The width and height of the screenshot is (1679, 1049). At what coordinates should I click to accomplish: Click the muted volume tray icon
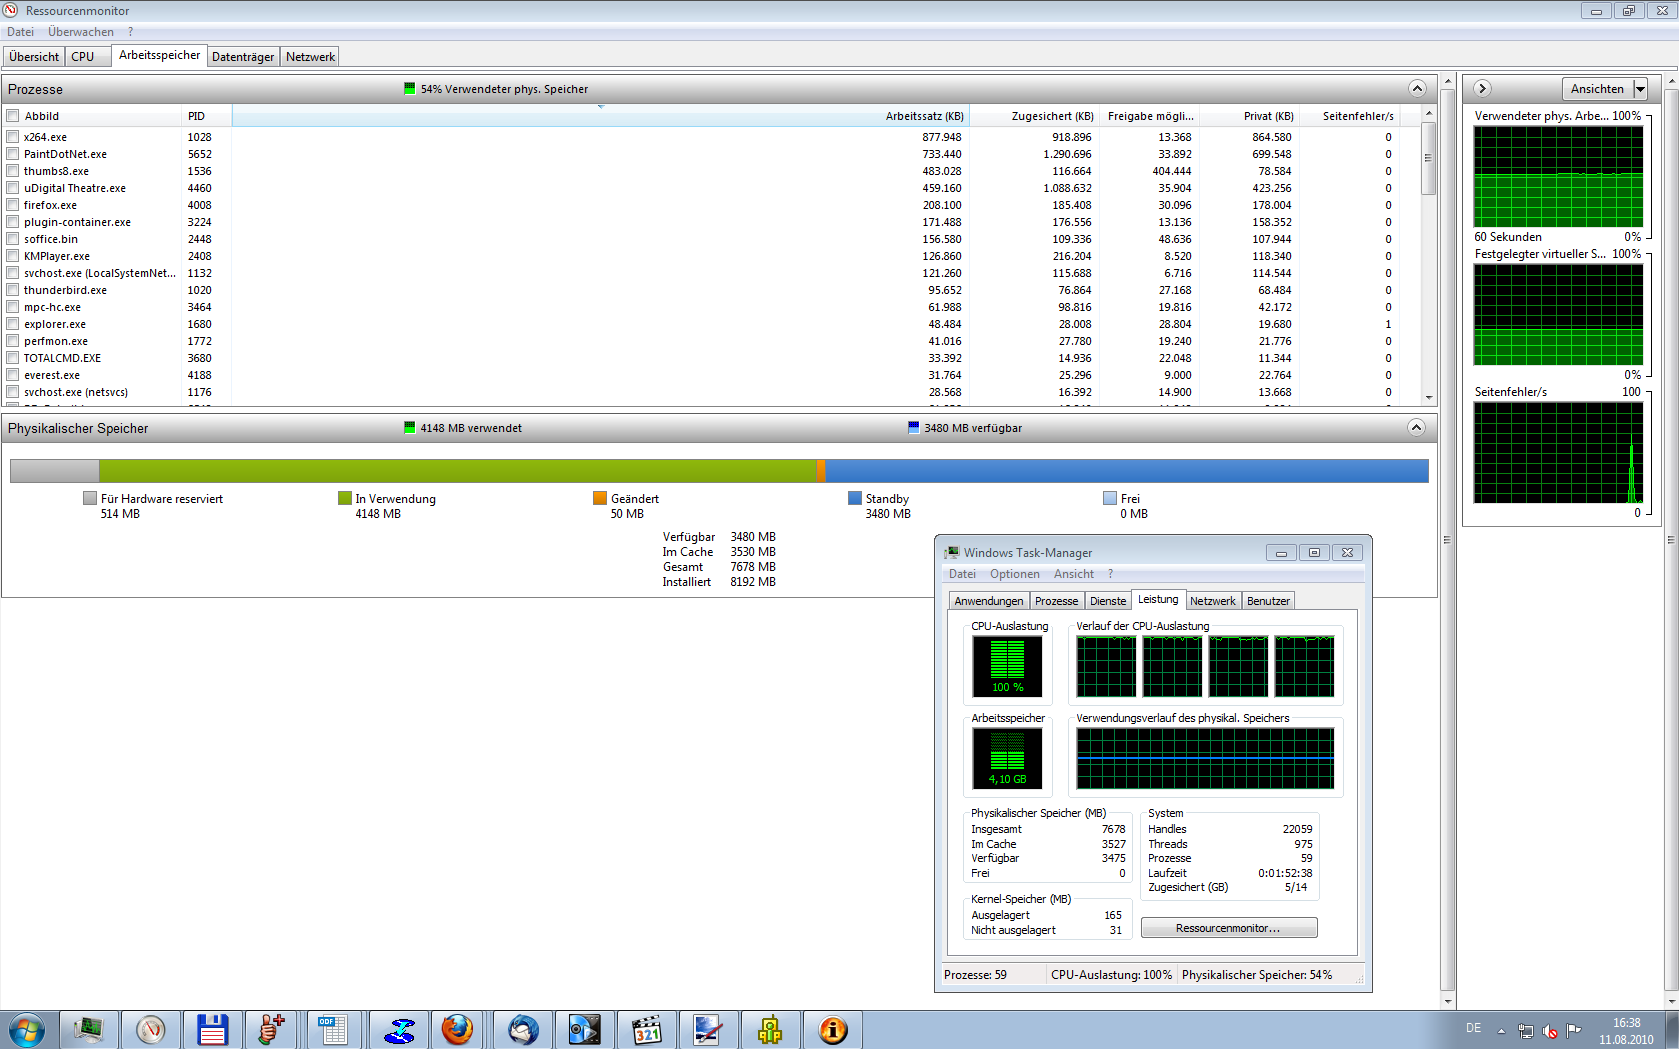[1550, 1030]
